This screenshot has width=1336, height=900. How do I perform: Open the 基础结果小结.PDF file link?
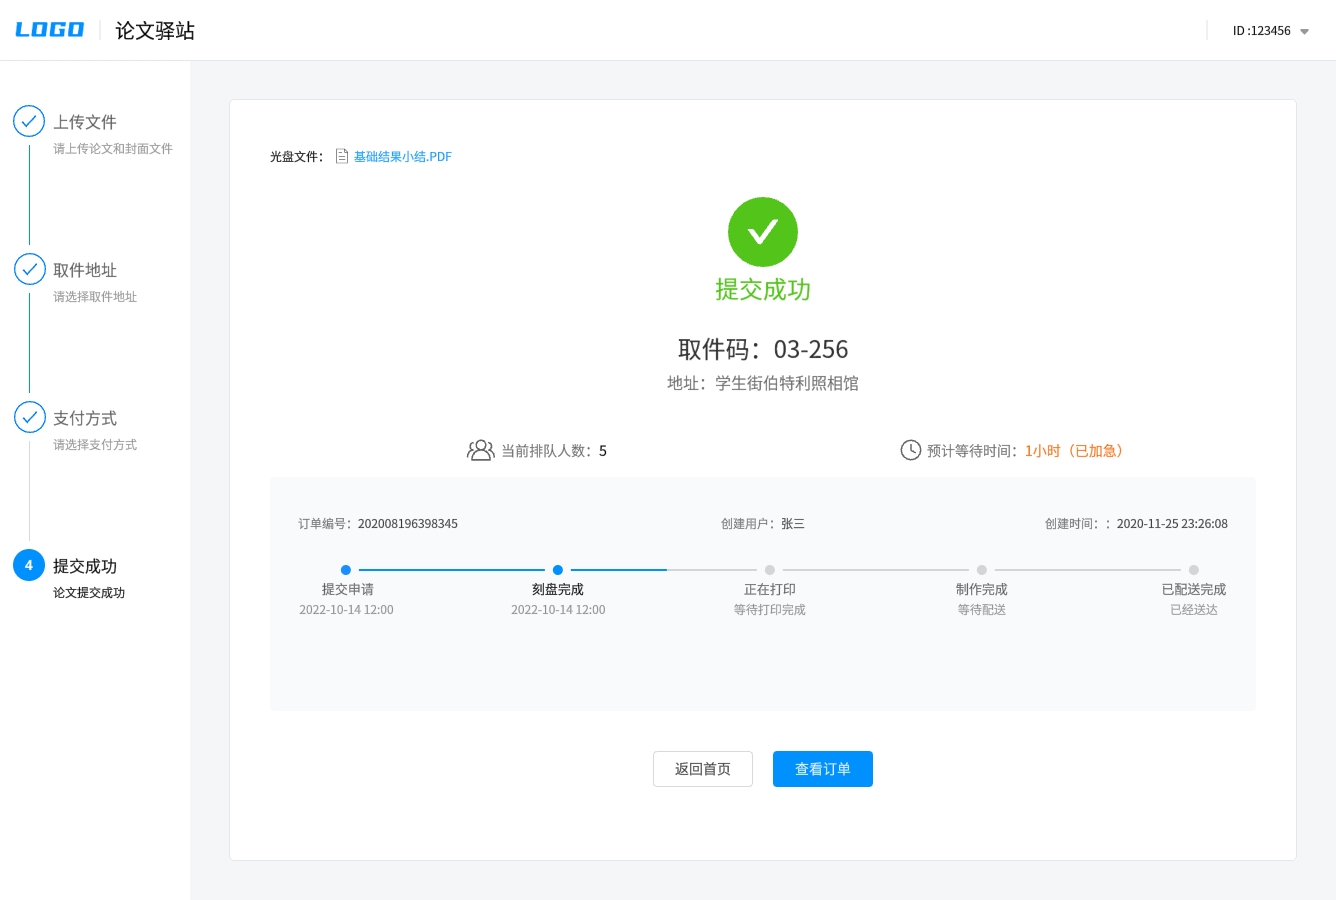[403, 157]
